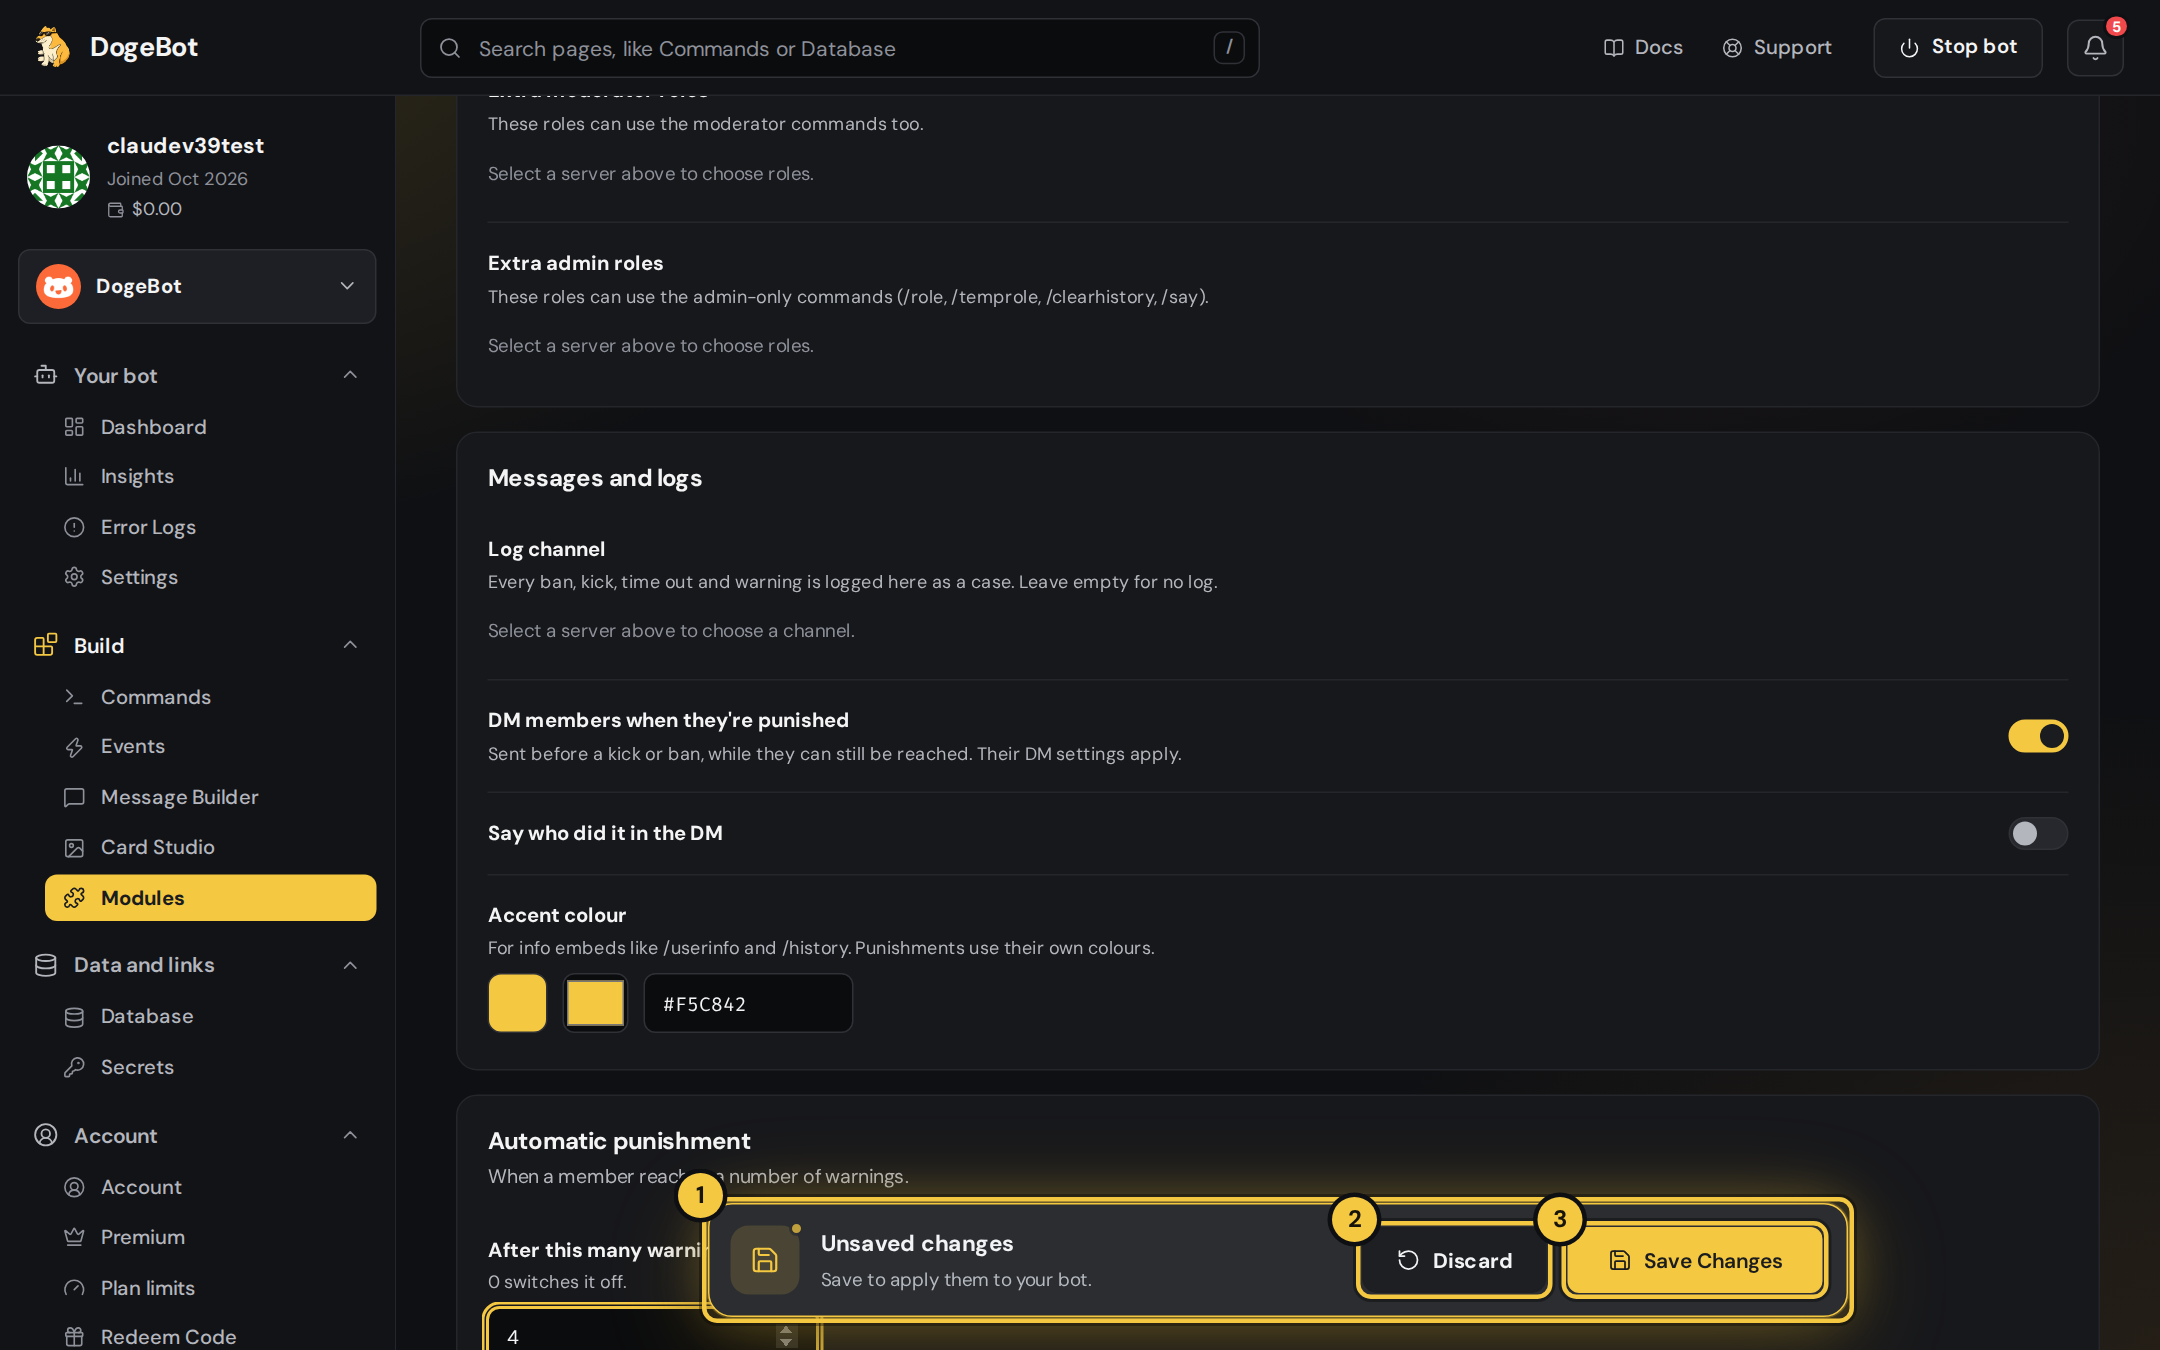The height and width of the screenshot is (1350, 2160).
Task: Discard the unsaved changes
Action: pos(1454,1260)
